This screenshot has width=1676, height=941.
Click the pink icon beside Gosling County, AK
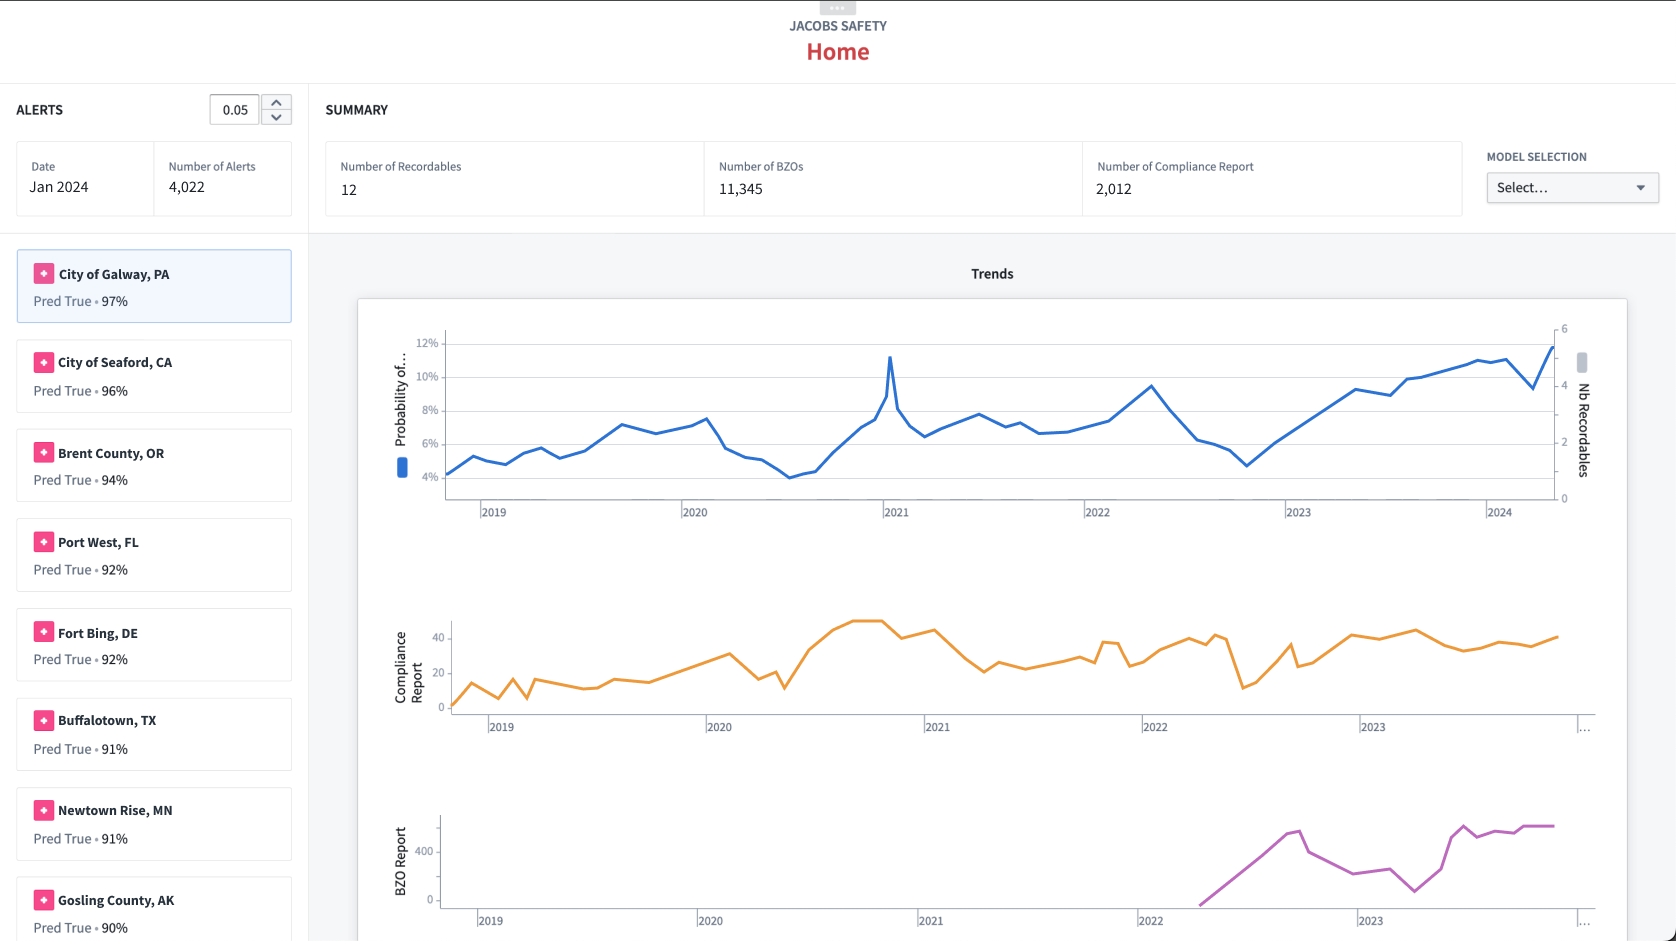coord(44,900)
